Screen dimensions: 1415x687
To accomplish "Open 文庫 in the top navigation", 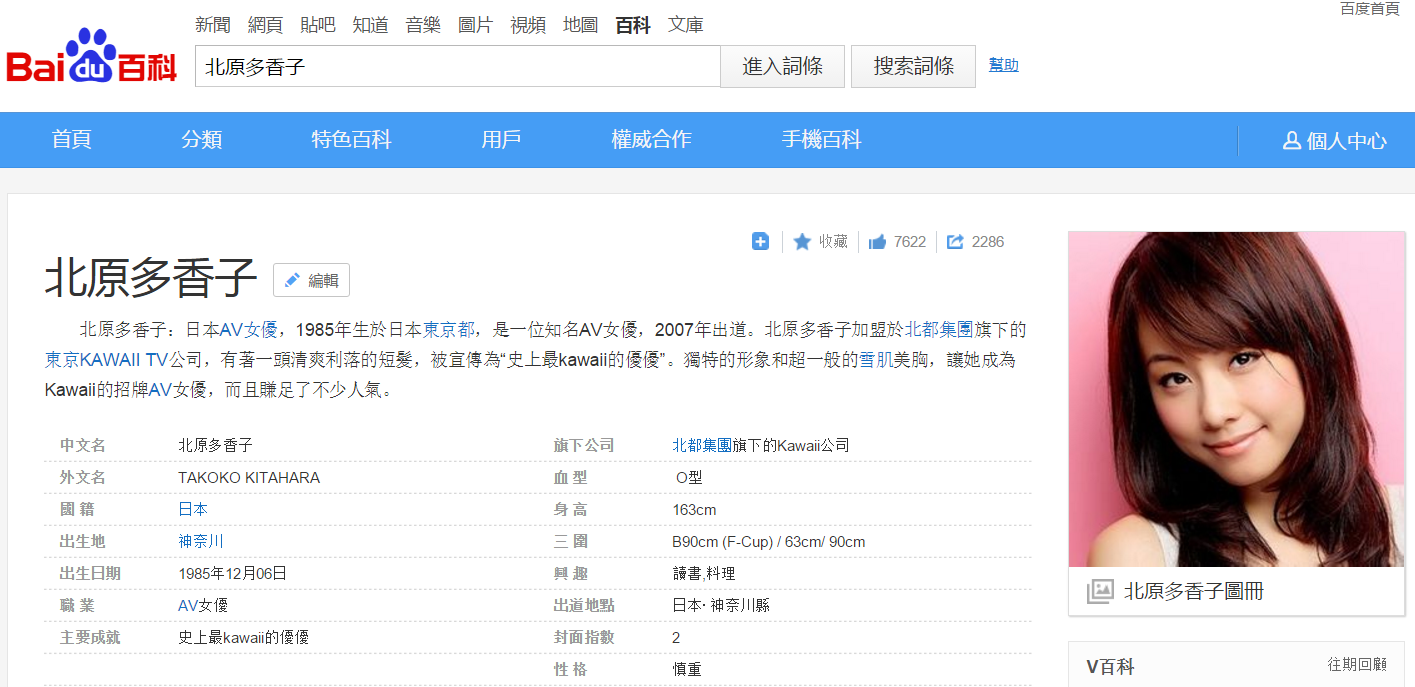I will point(686,25).
